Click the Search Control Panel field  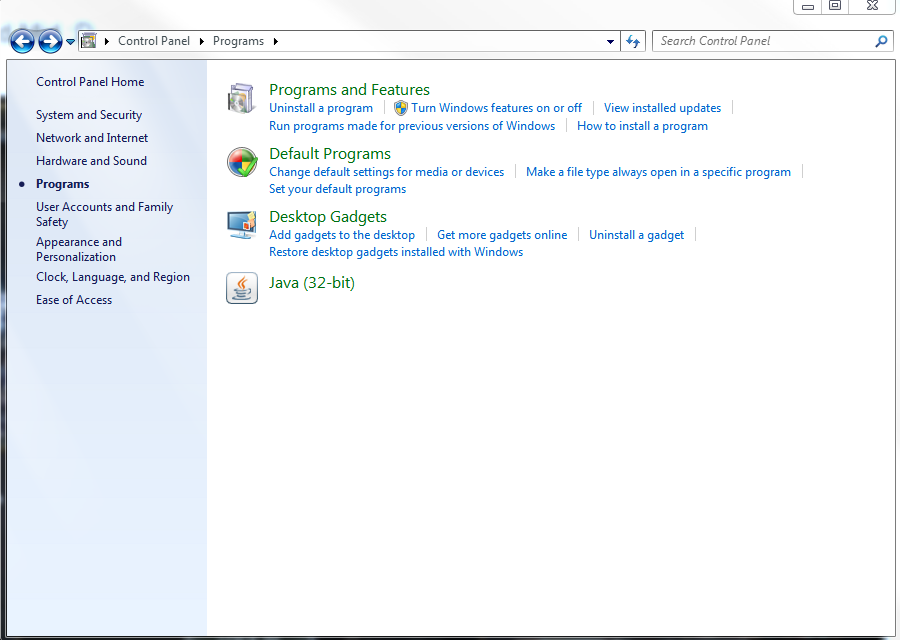pyautogui.click(x=763, y=41)
